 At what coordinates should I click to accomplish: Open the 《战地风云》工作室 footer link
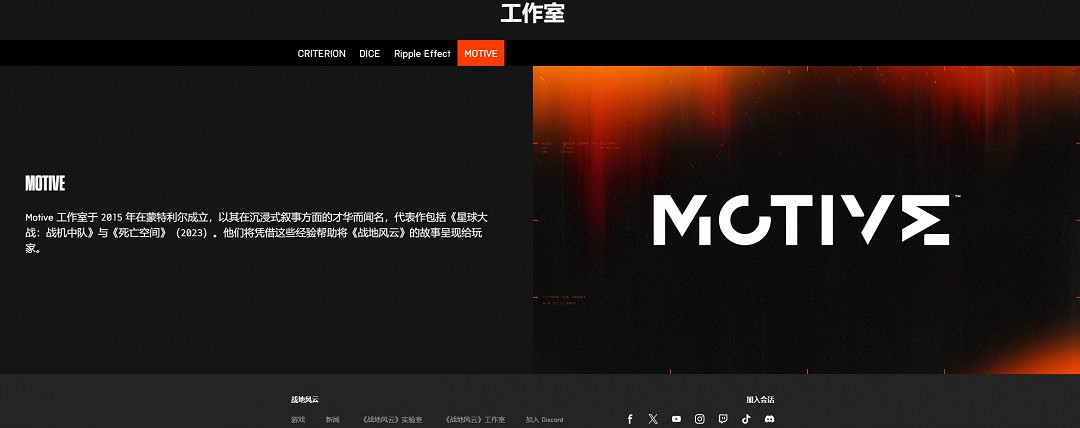click(x=475, y=420)
